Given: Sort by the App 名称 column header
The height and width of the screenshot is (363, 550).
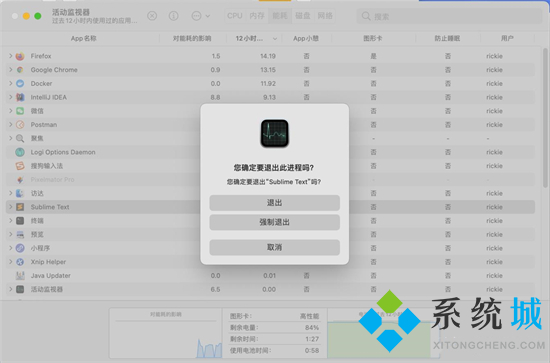Looking at the screenshot, I should pyautogui.click(x=83, y=38).
